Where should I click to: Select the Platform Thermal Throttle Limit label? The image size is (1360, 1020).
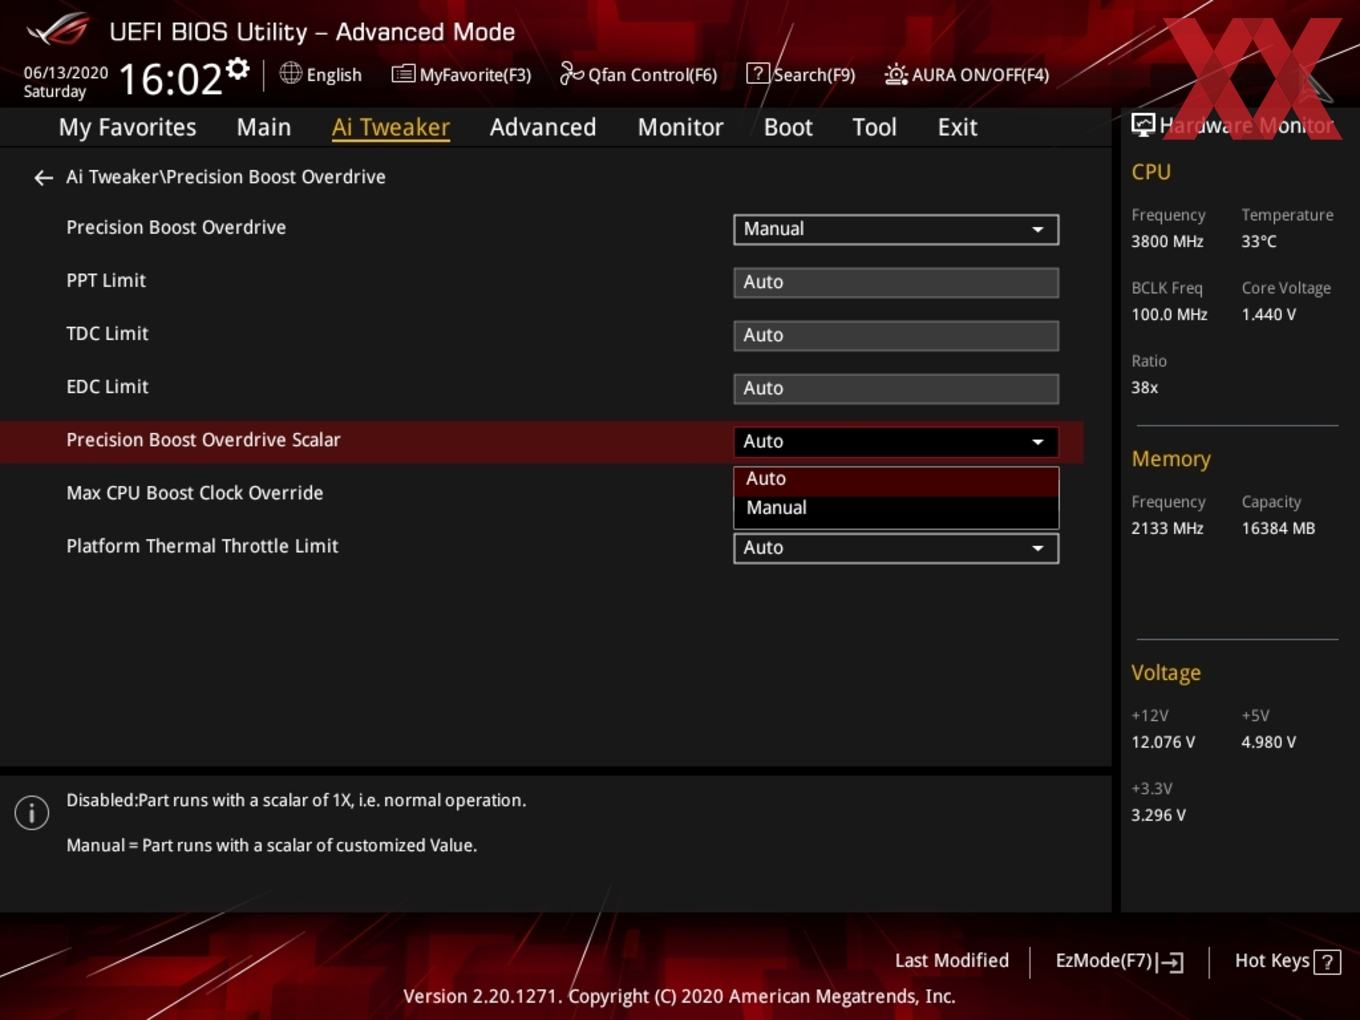(202, 546)
